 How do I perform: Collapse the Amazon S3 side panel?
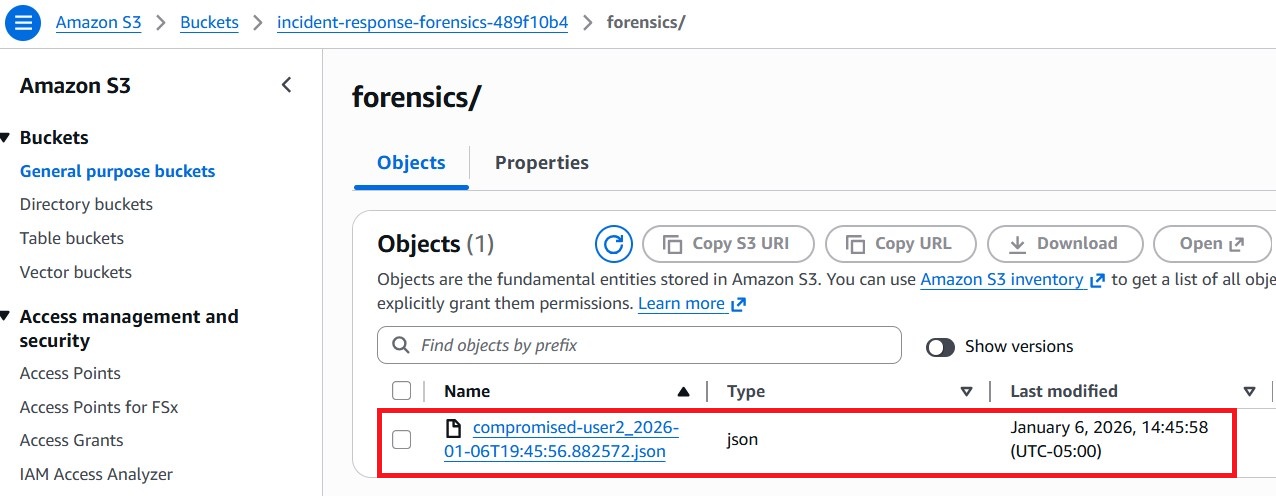287,85
